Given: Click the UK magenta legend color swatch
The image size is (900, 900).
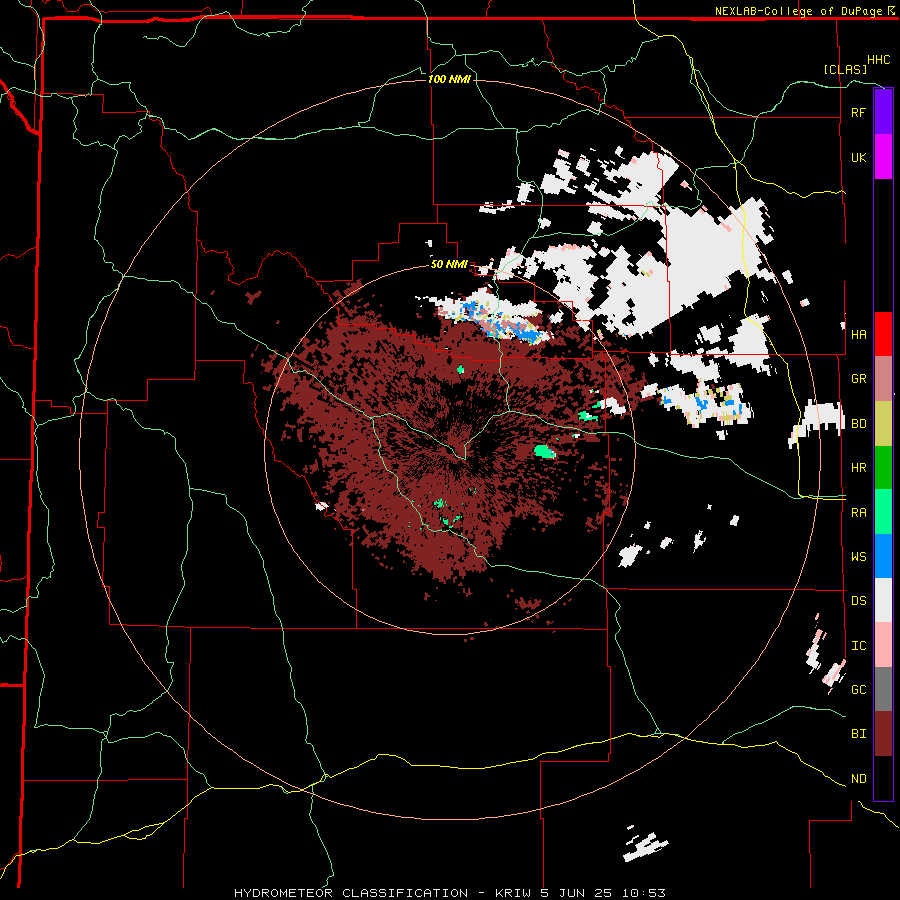Looking at the screenshot, I should tap(883, 157).
